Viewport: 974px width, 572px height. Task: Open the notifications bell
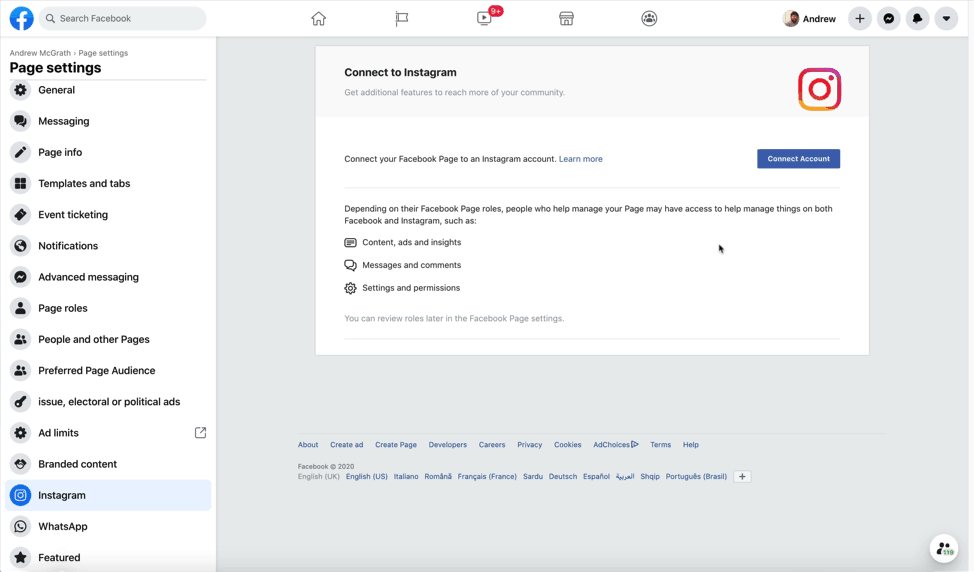click(917, 18)
